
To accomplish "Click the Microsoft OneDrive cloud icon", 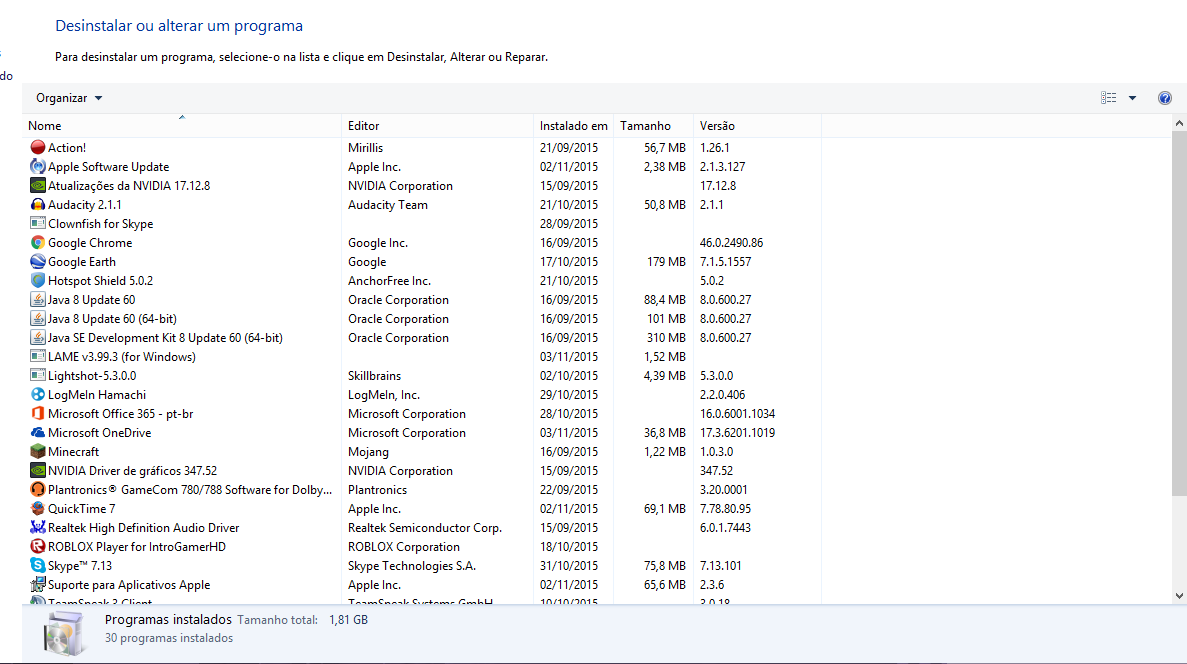I will click(x=37, y=432).
